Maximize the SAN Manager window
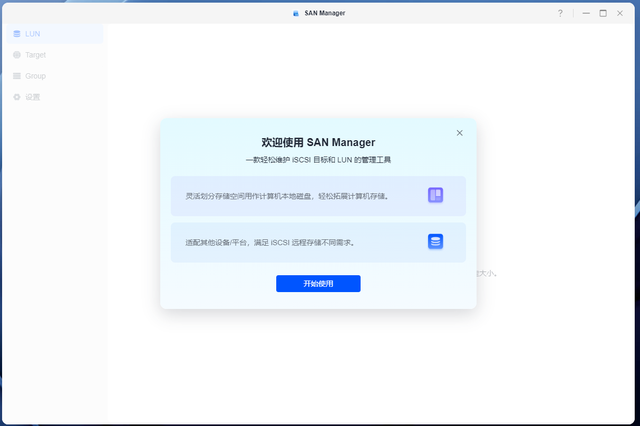This screenshot has height=426, width=640. [603, 13]
